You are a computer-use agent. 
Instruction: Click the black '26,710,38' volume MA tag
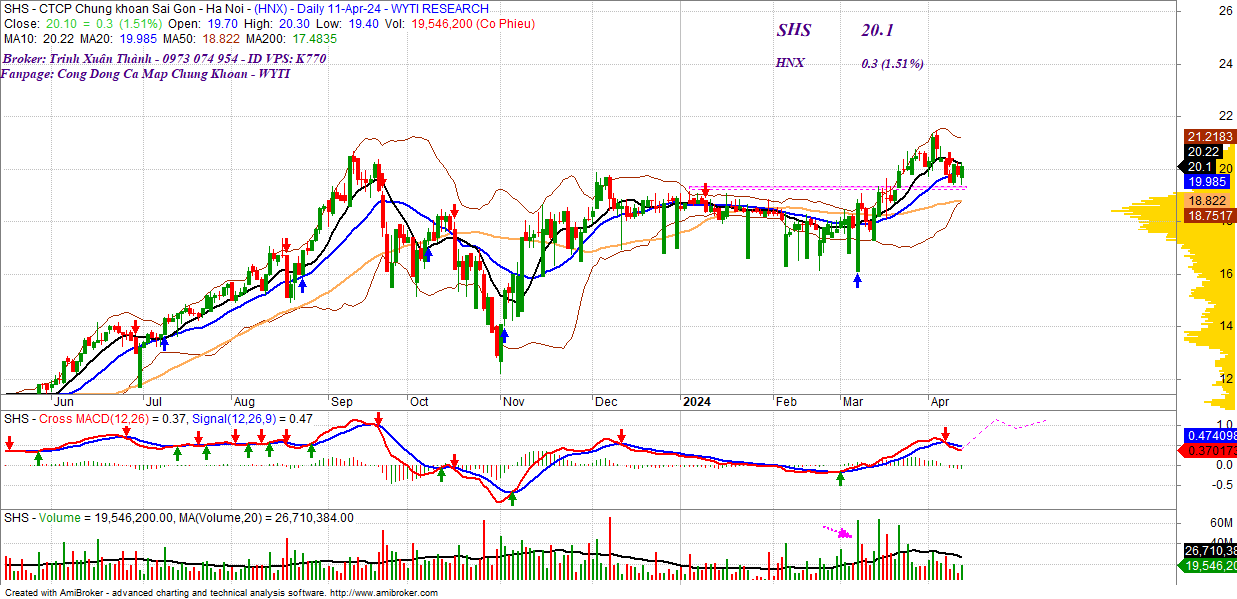1210,551
